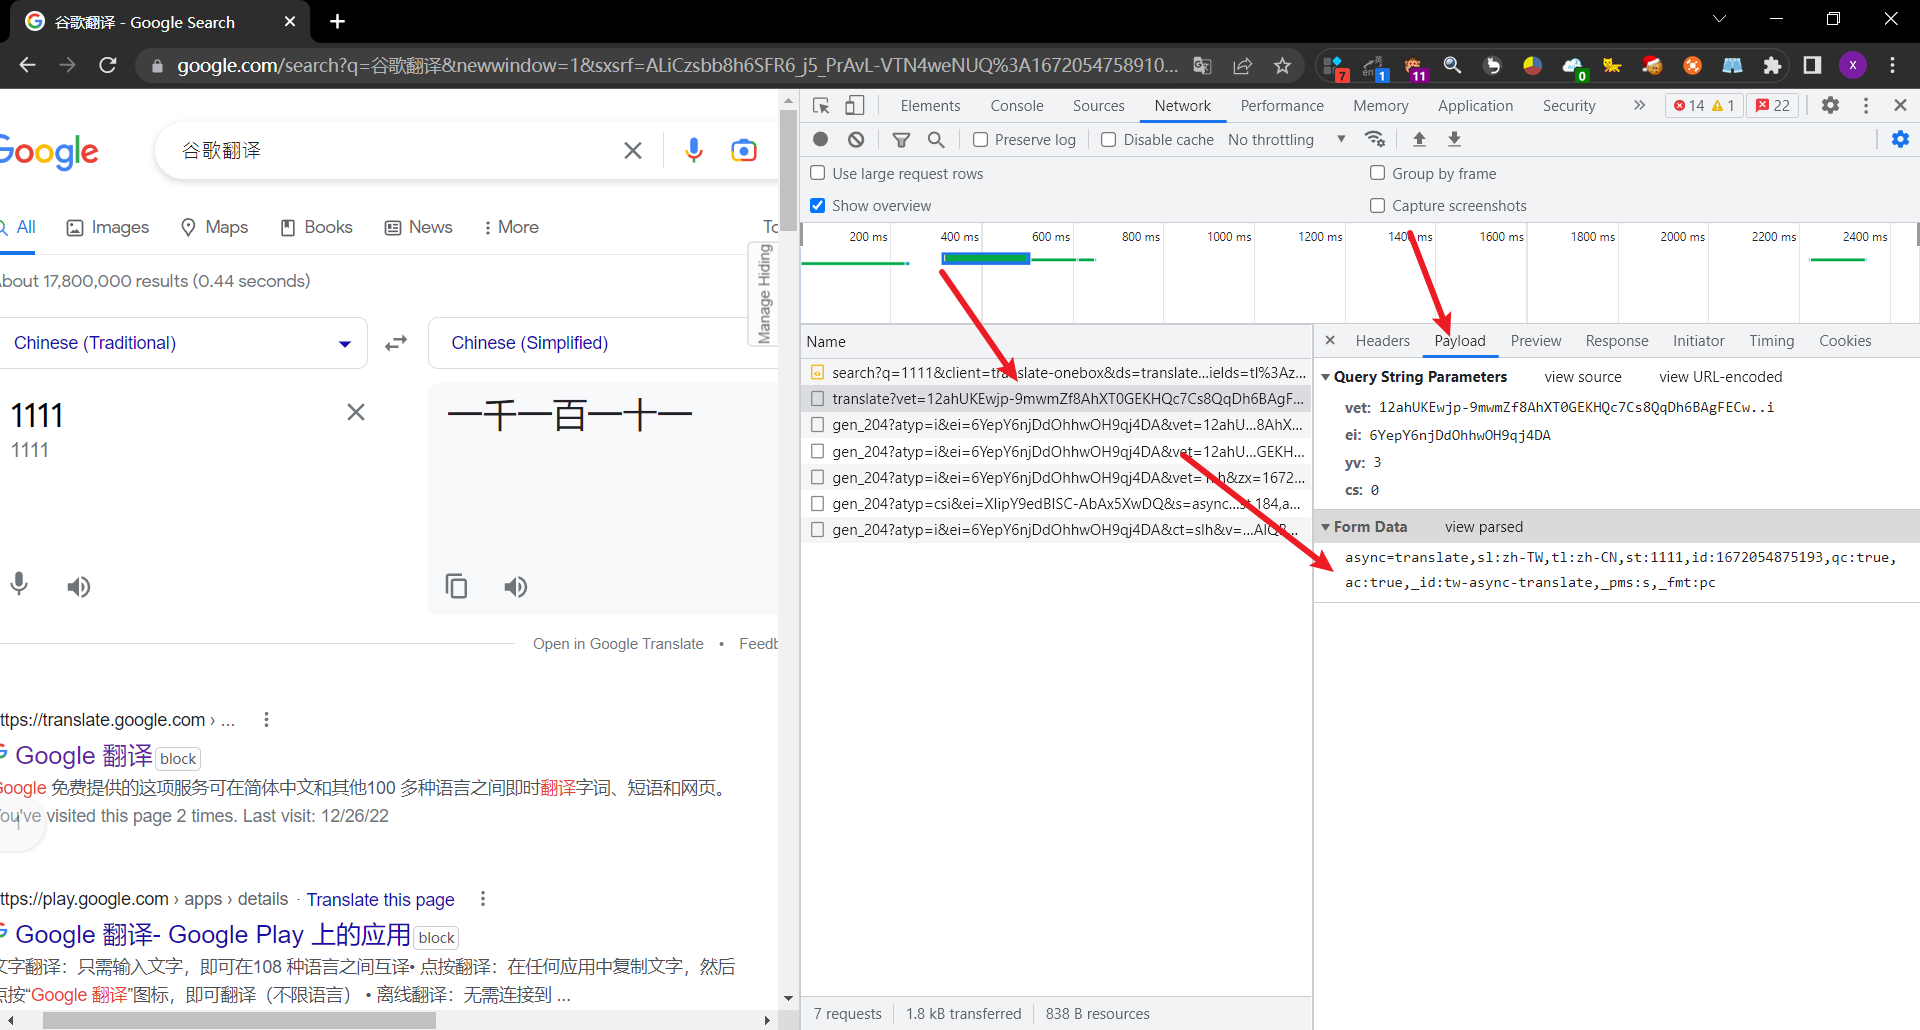Open the inspect element picker tool
This screenshot has width=1920, height=1030.
point(821,106)
